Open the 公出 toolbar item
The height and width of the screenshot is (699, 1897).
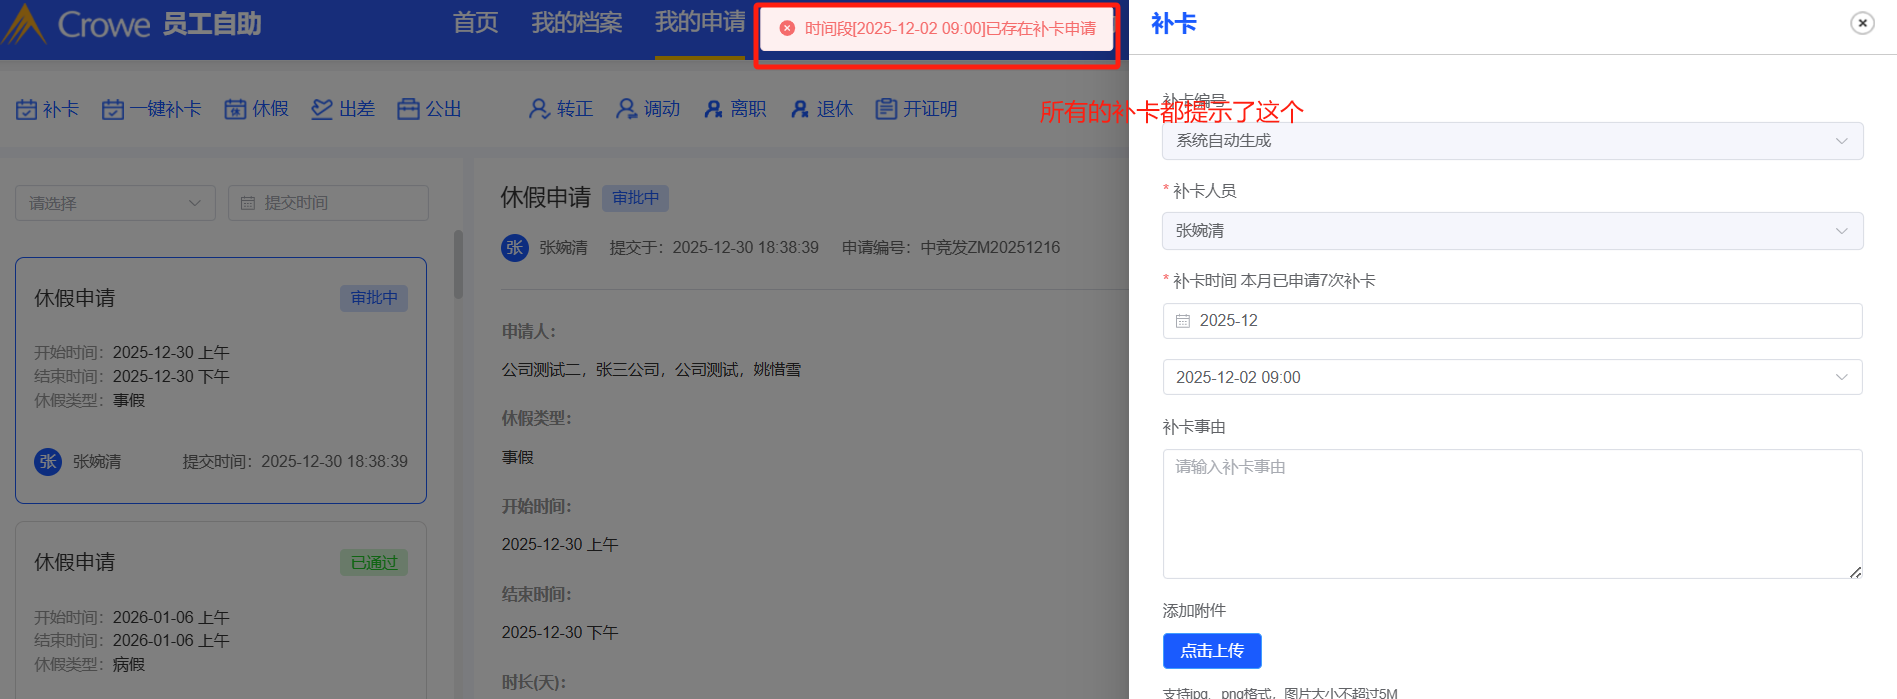pyautogui.click(x=430, y=109)
